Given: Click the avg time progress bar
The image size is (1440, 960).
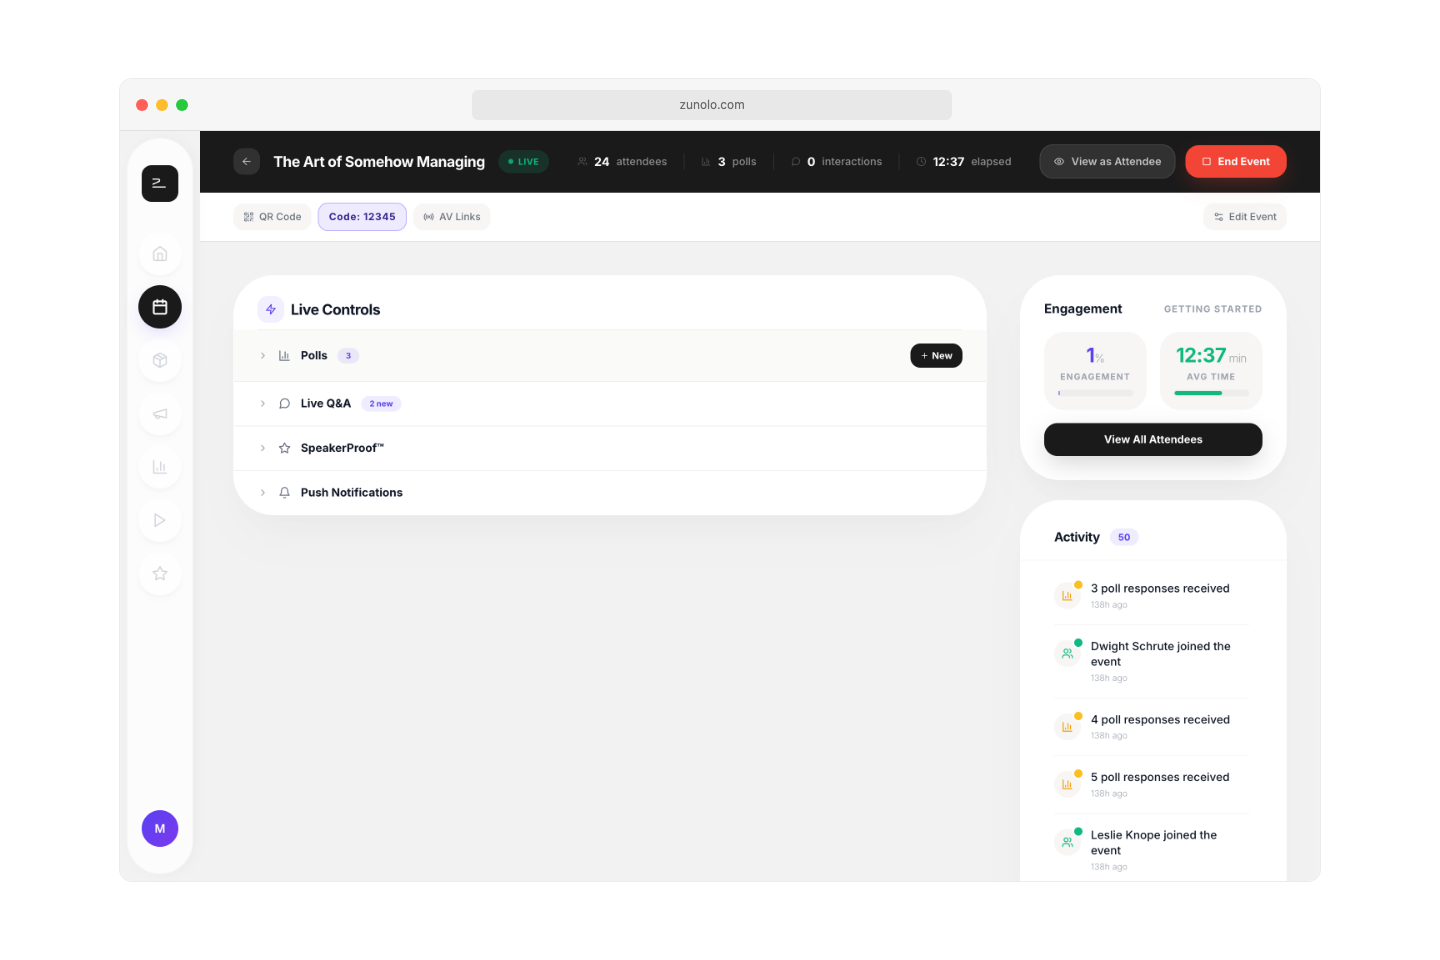Looking at the screenshot, I should [1210, 393].
